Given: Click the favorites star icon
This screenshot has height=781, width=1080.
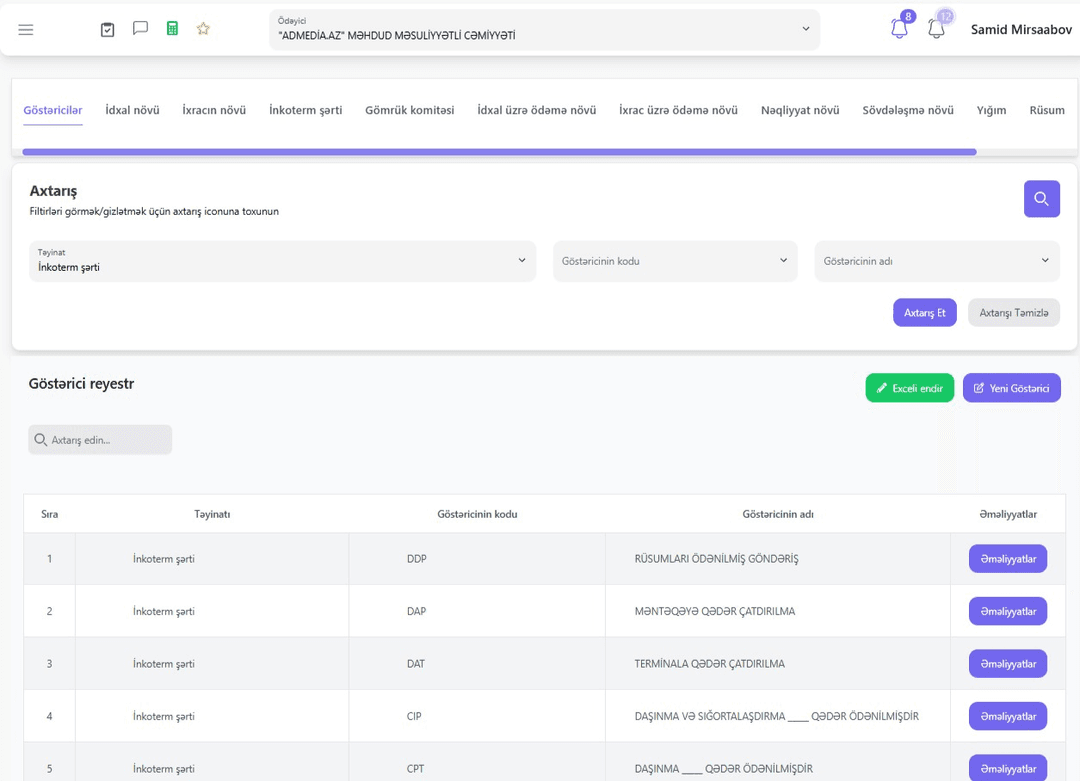Looking at the screenshot, I should pyautogui.click(x=202, y=28).
